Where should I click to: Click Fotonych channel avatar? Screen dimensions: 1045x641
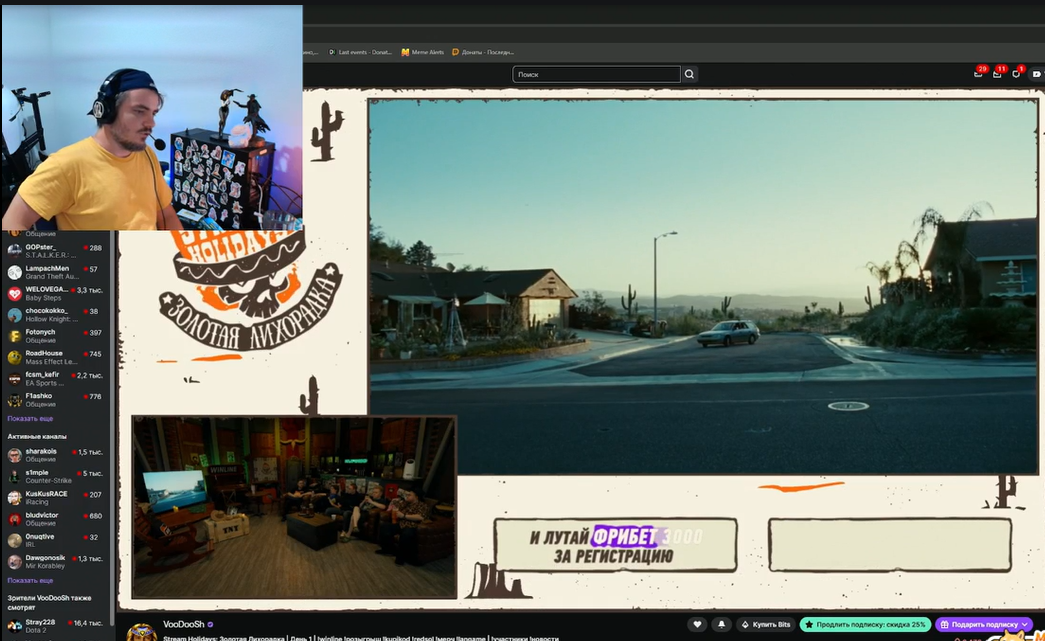[15, 336]
